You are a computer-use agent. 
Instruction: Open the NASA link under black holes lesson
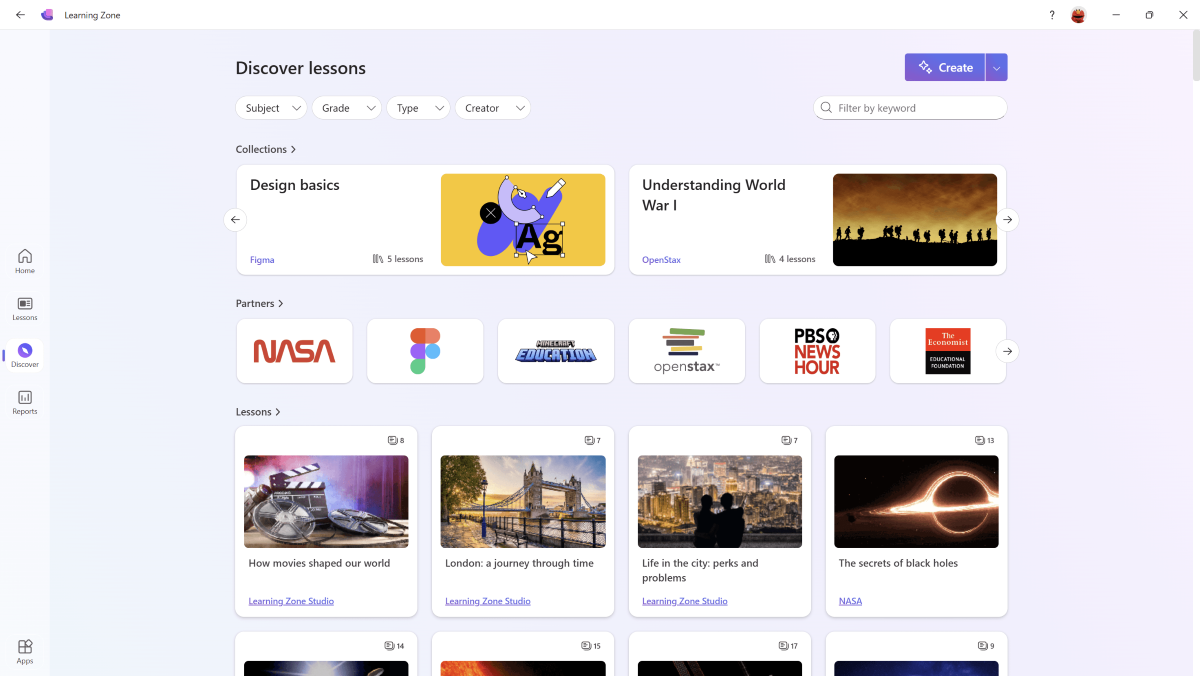pos(850,601)
